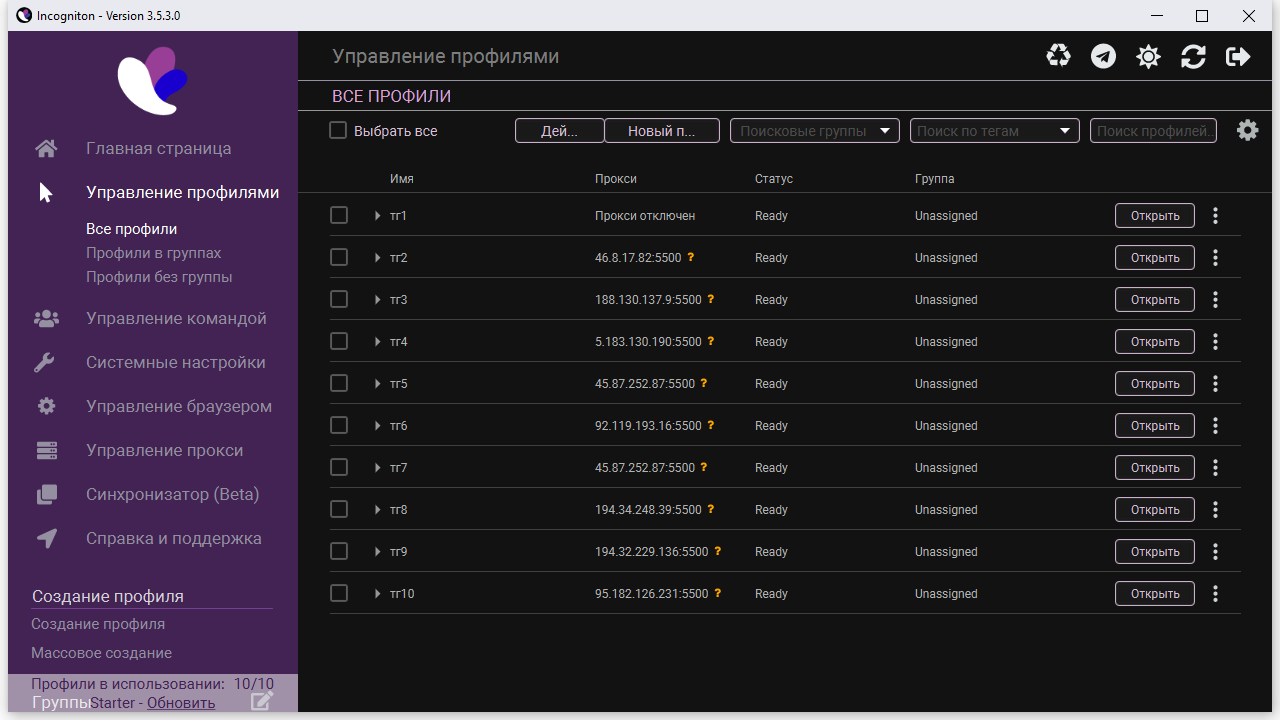The height and width of the screenshot is (720, 1280).
Task: Click Создание профиля link under heading
Action: 98,624
